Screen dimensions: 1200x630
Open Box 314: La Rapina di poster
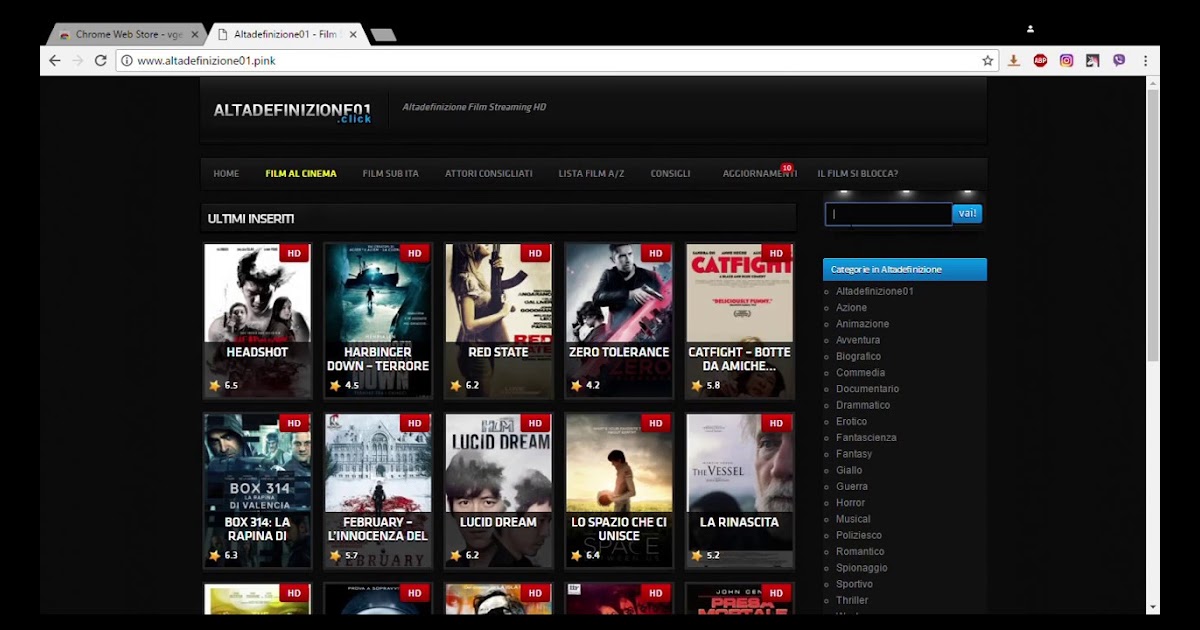click(257, 491)
